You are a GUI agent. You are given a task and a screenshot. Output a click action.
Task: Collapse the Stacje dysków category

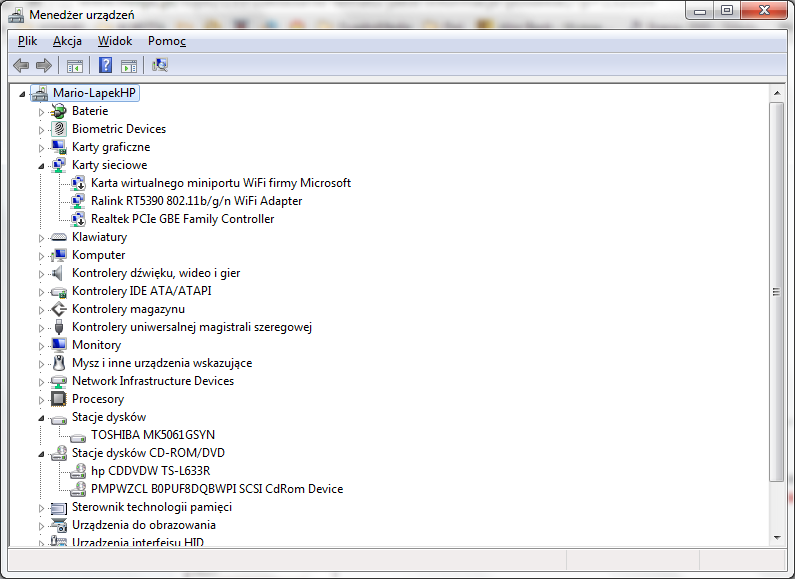tap(41, 418)
